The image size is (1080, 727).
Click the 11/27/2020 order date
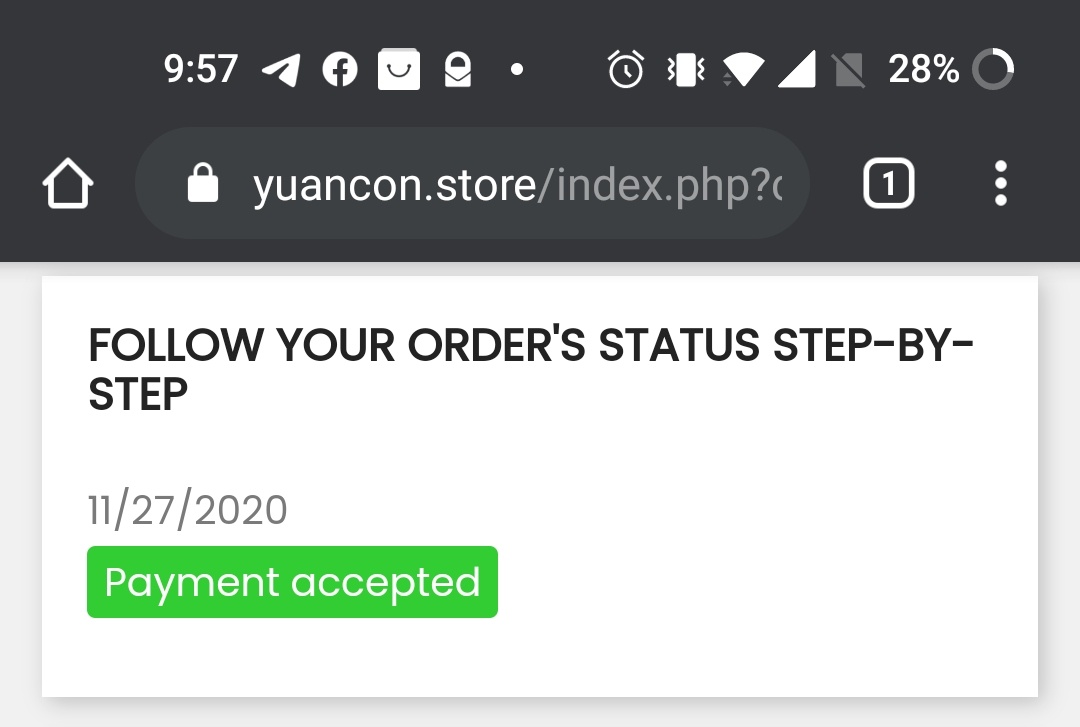[188, 510]
